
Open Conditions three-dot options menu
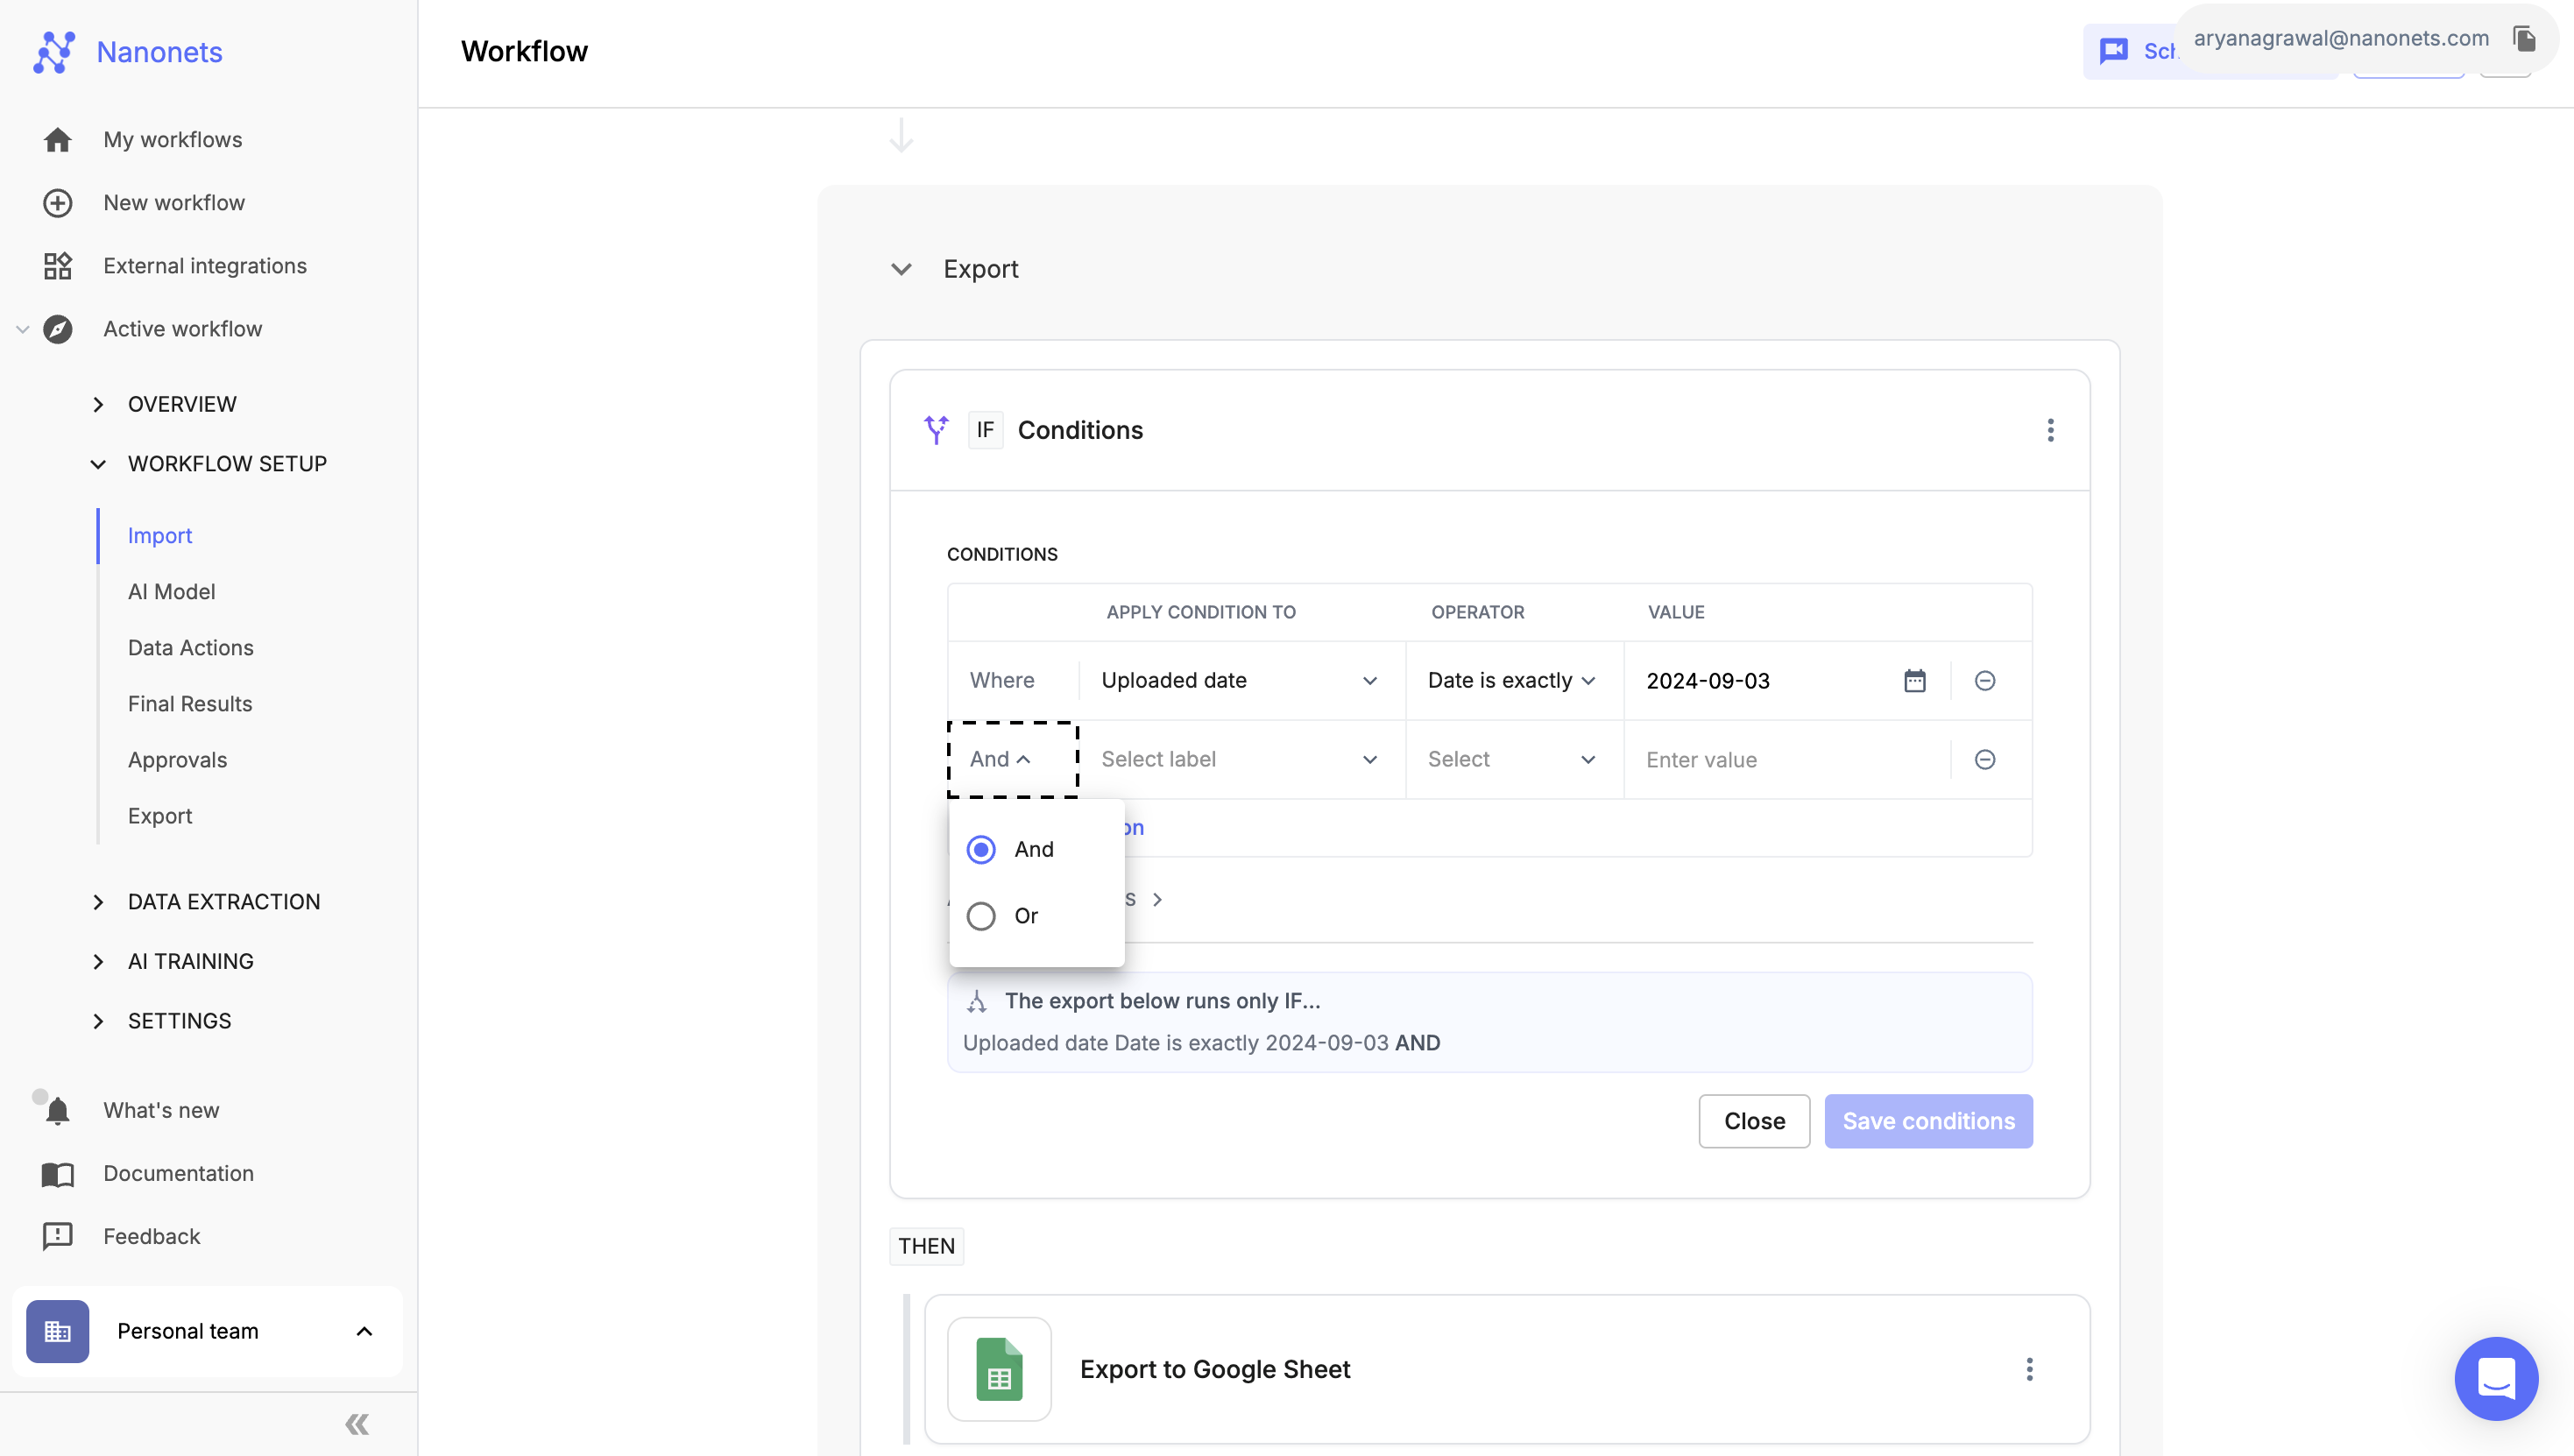pos(2050,430)
